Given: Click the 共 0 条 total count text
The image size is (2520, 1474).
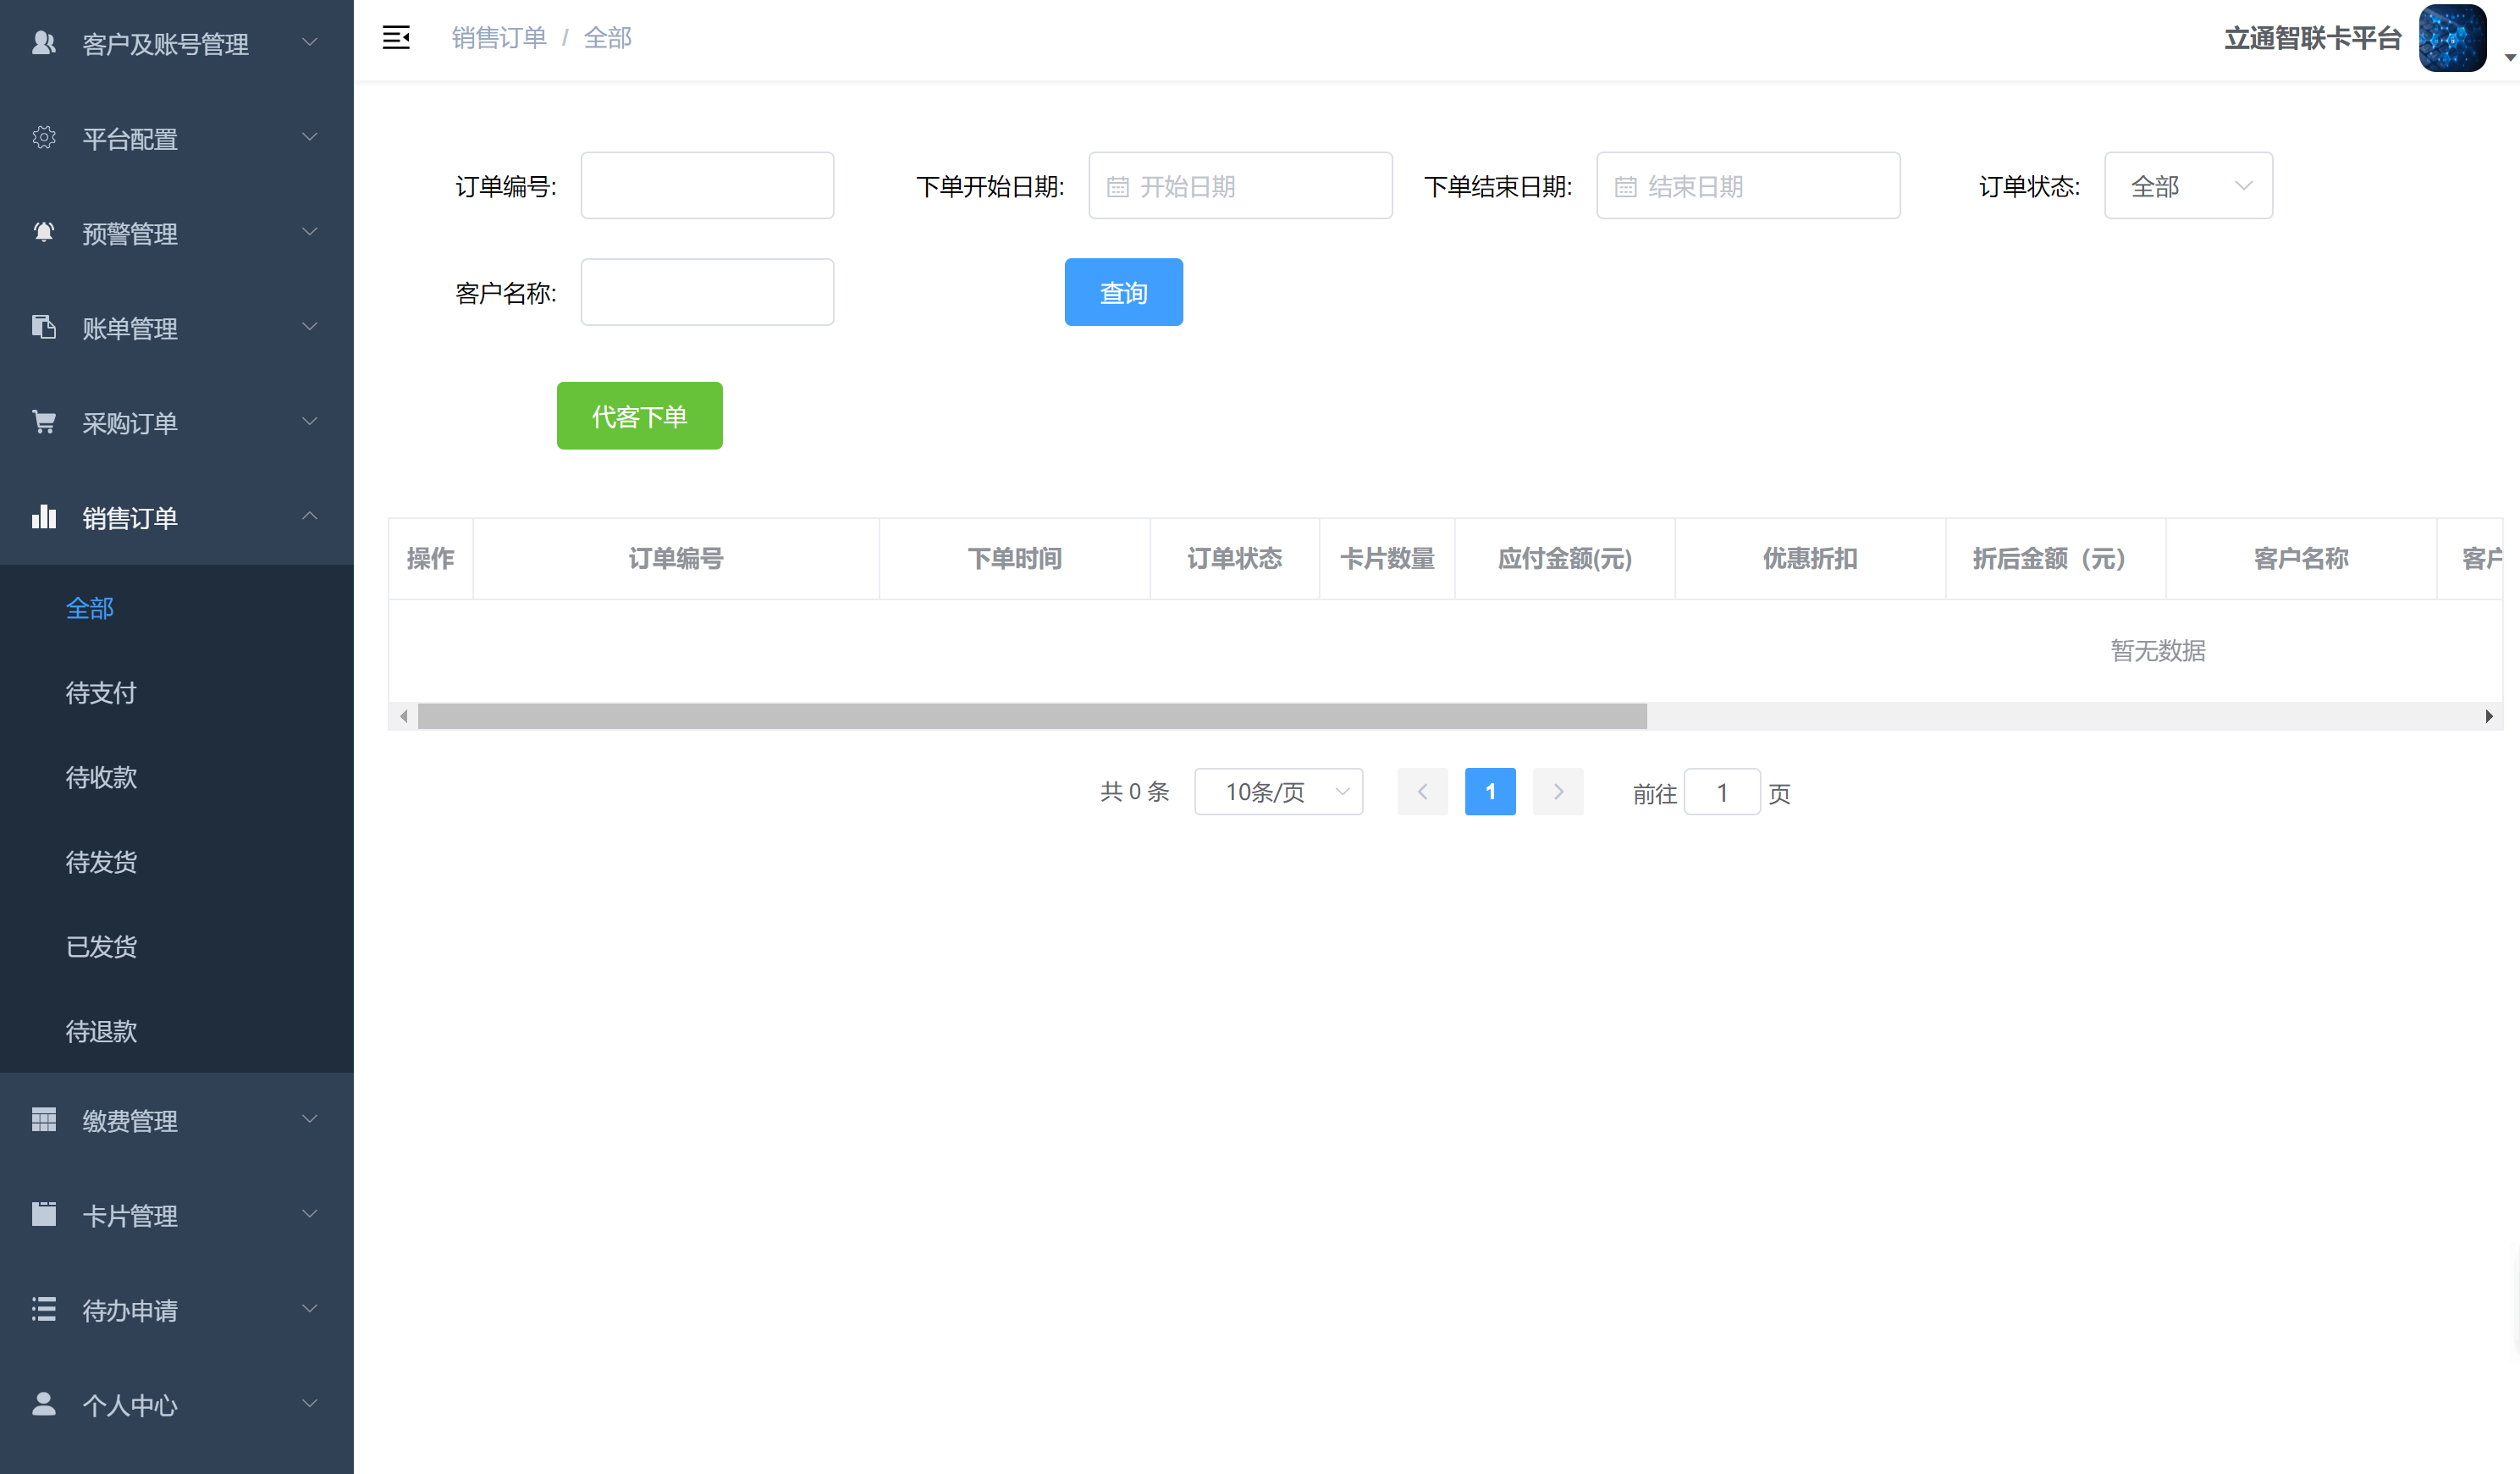Looking at the screenshot, I should pos(1135,792).
